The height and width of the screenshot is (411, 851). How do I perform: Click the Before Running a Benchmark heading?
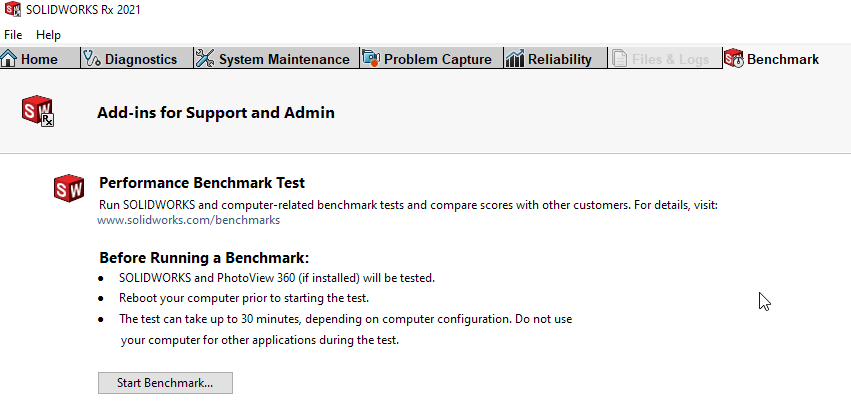tap(204, 257)
